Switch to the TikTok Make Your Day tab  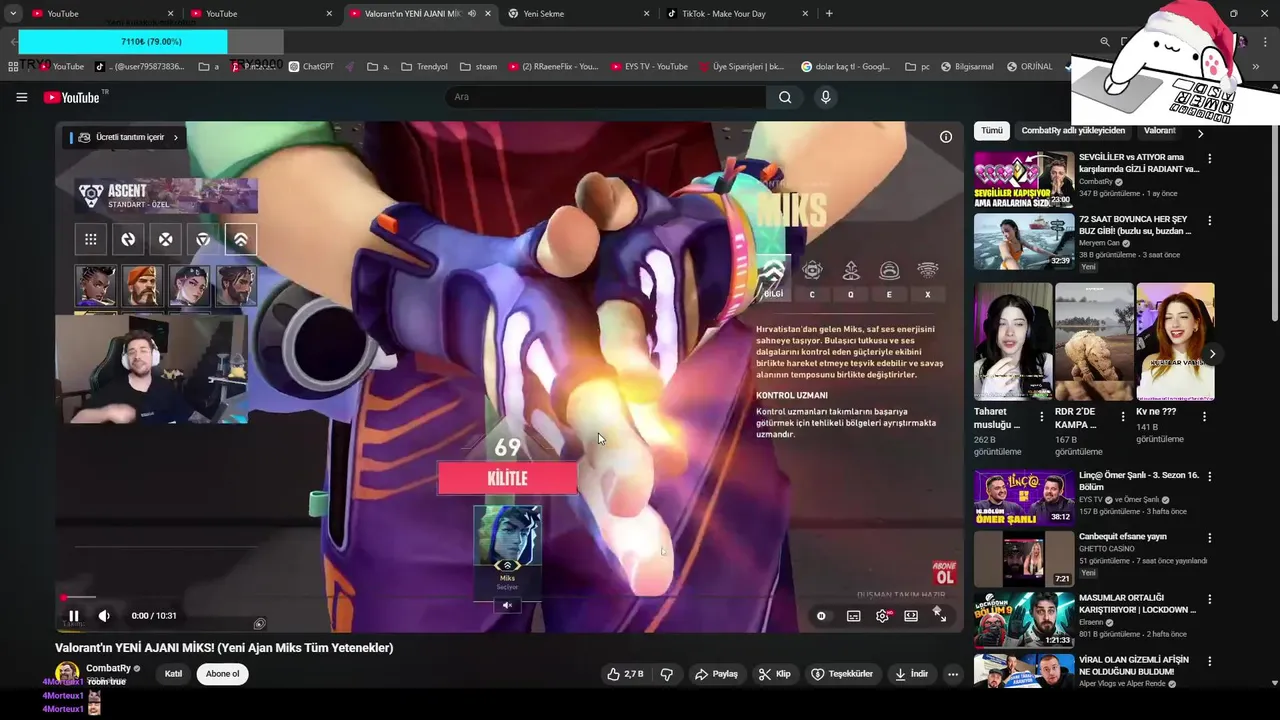pyautogui.click(x=737, y=14)
